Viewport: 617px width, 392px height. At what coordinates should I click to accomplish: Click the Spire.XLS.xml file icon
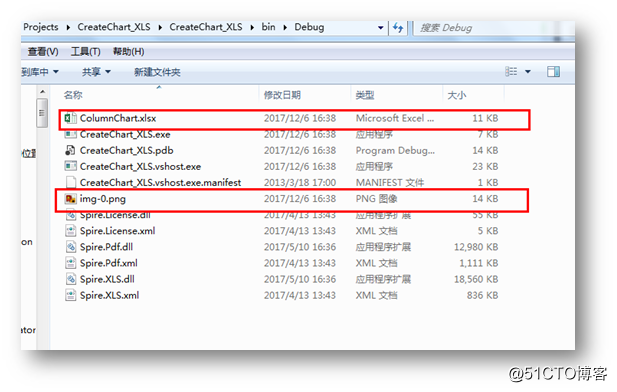pyautogui.click(x=70, y=296)
